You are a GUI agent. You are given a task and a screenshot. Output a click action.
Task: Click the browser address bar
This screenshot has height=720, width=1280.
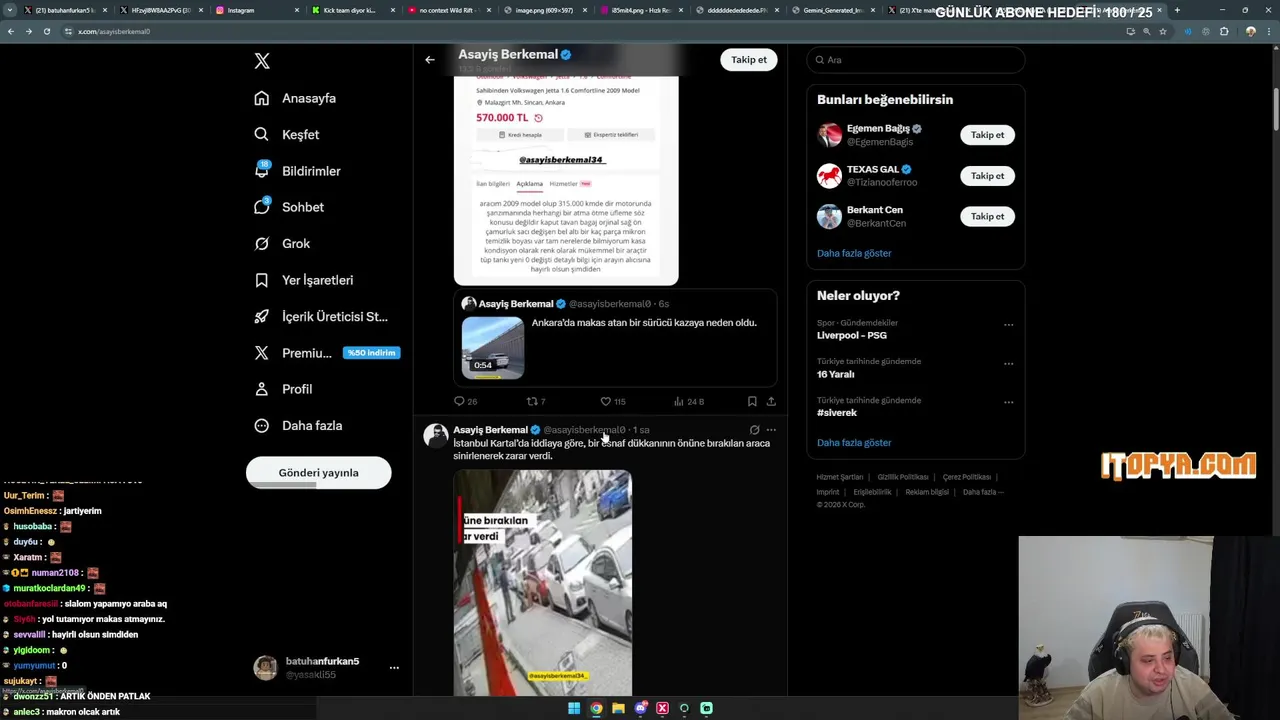(590, 31)
